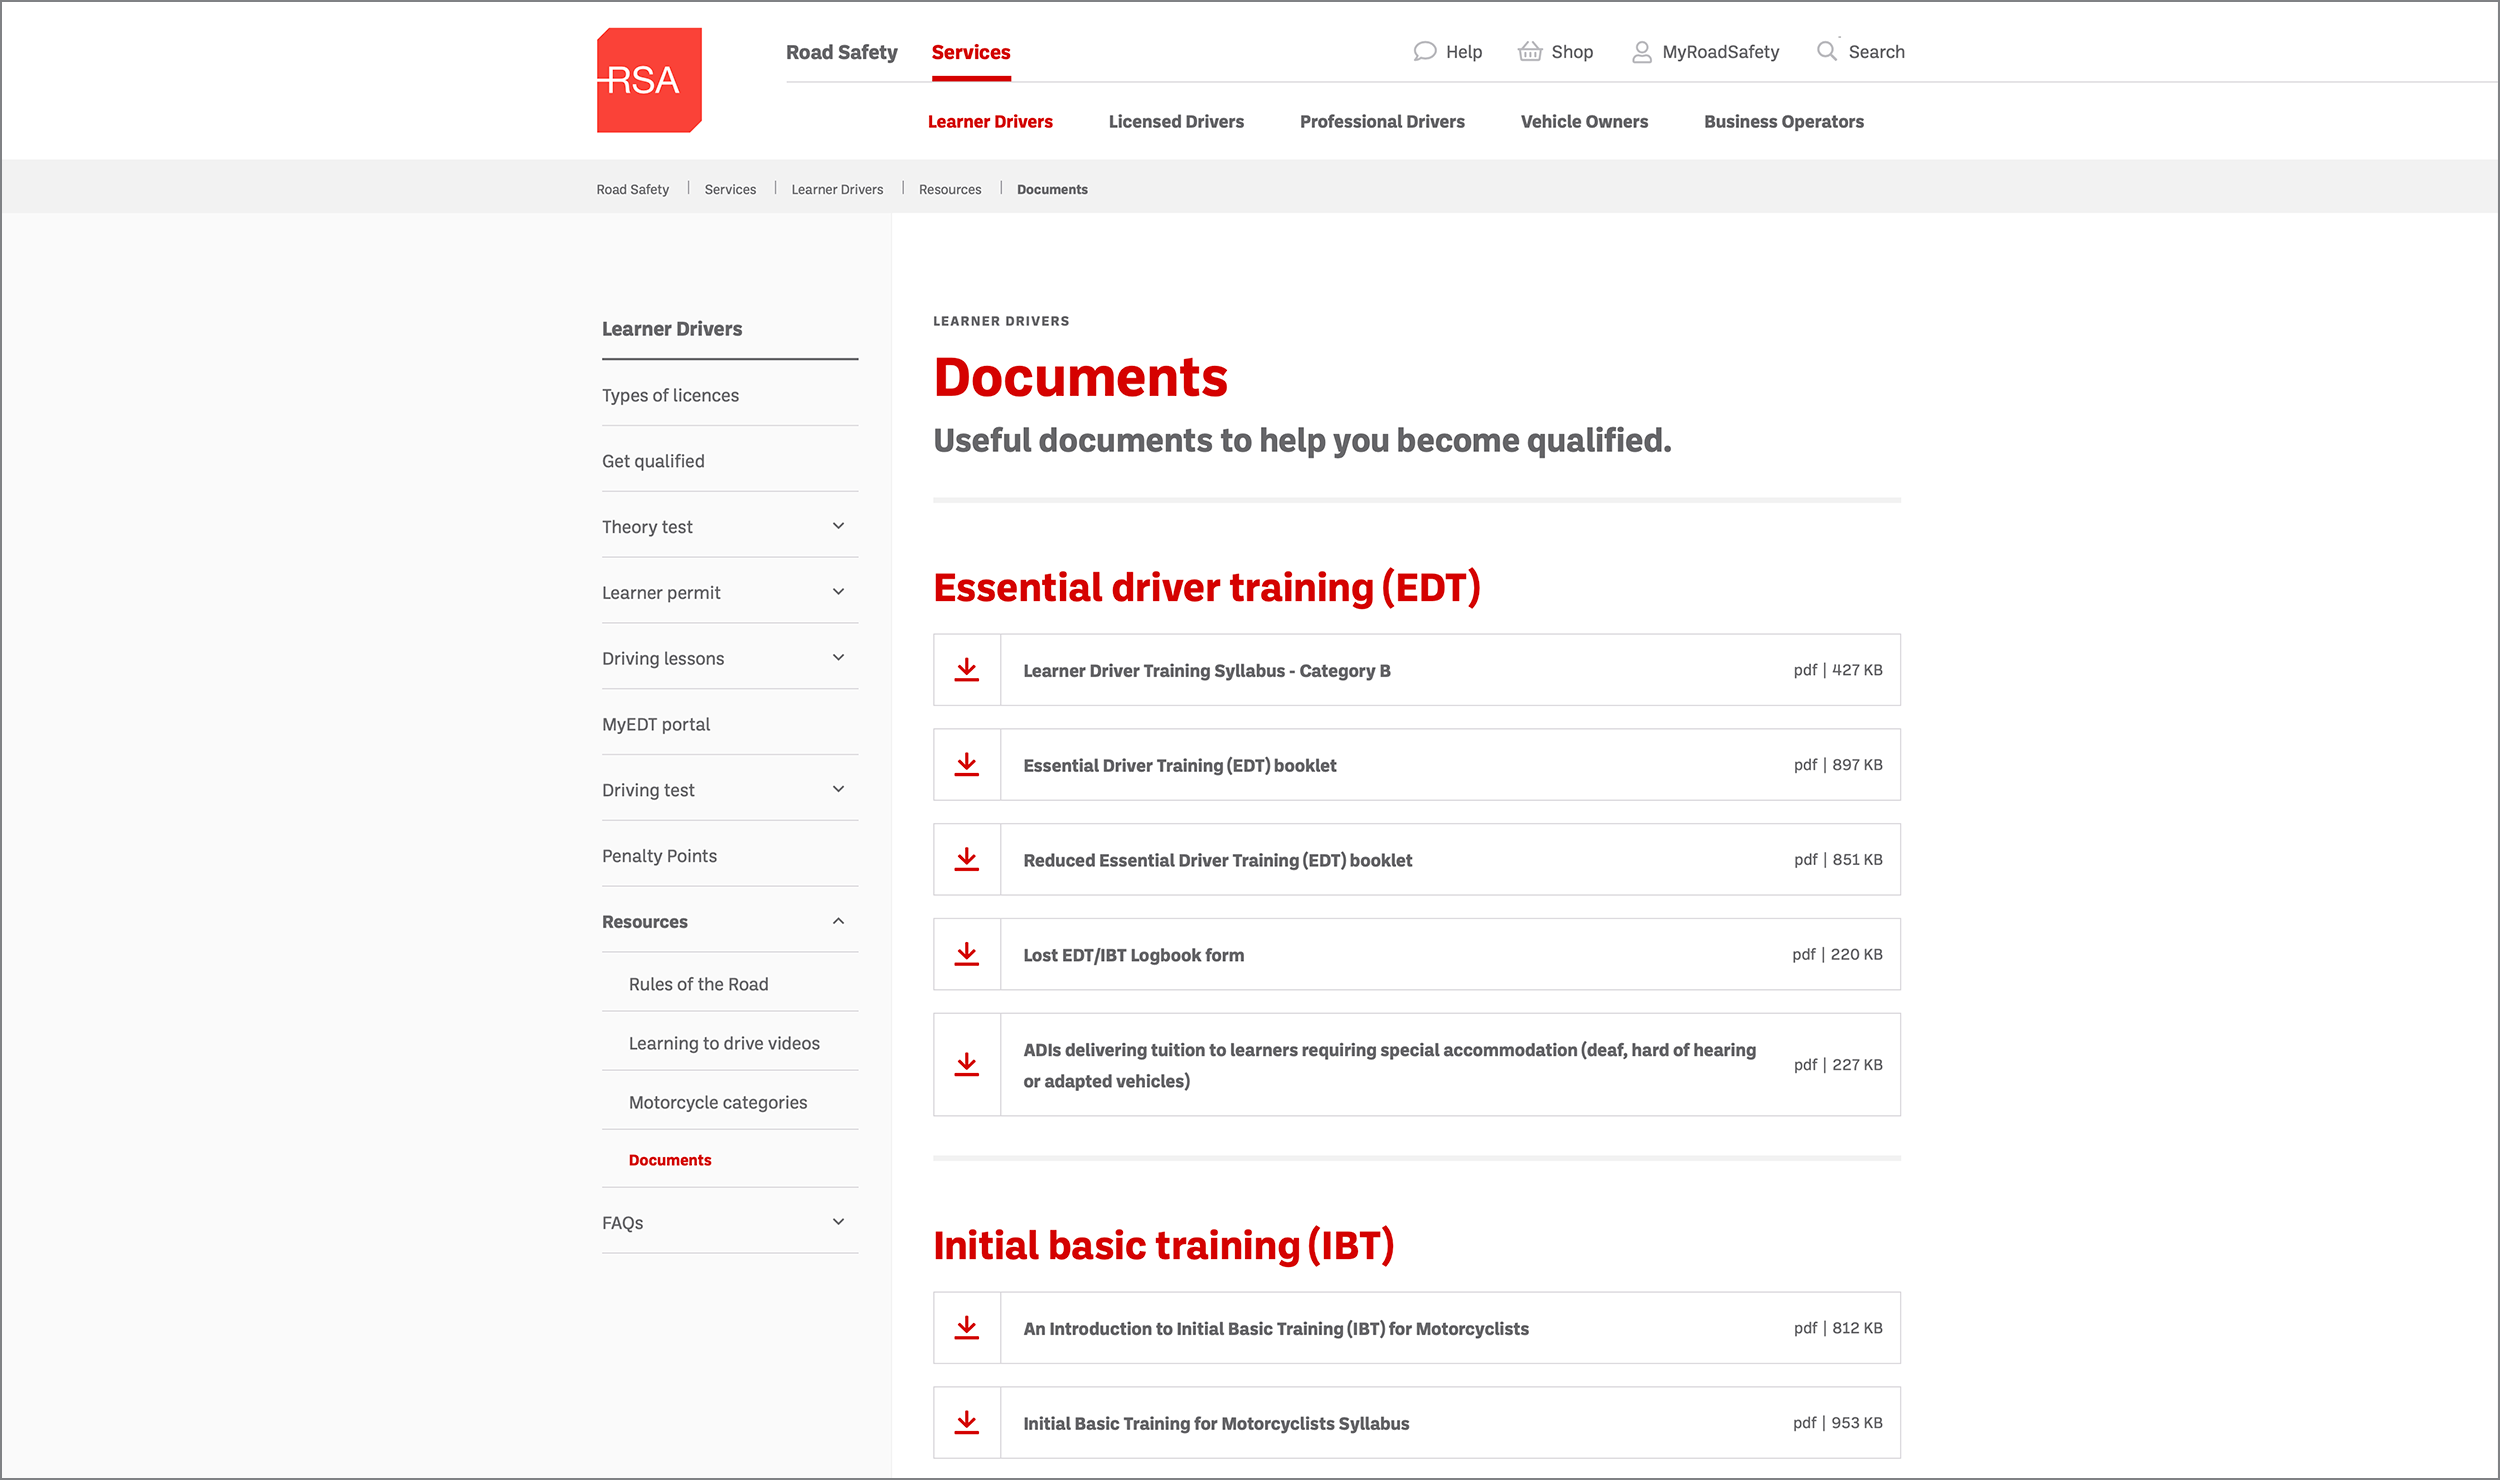
Task: Open Learner Drivers sidebar heading
Action: (672, 329)
